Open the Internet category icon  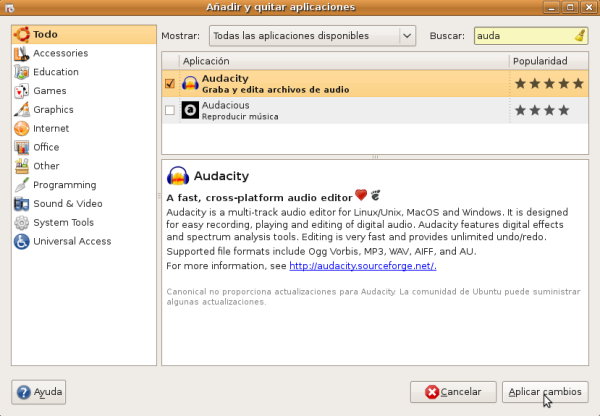(21, 128)
